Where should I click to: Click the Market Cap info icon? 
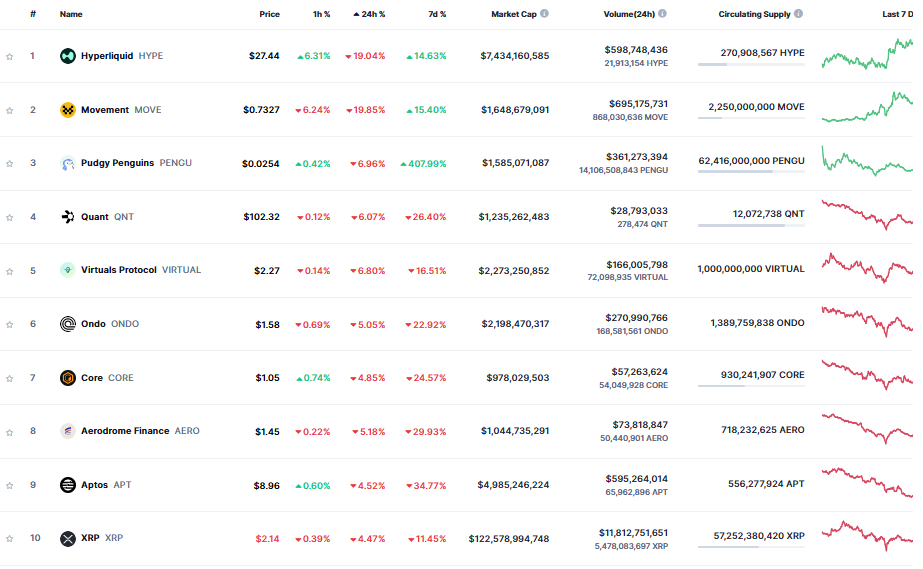(544, 14)
